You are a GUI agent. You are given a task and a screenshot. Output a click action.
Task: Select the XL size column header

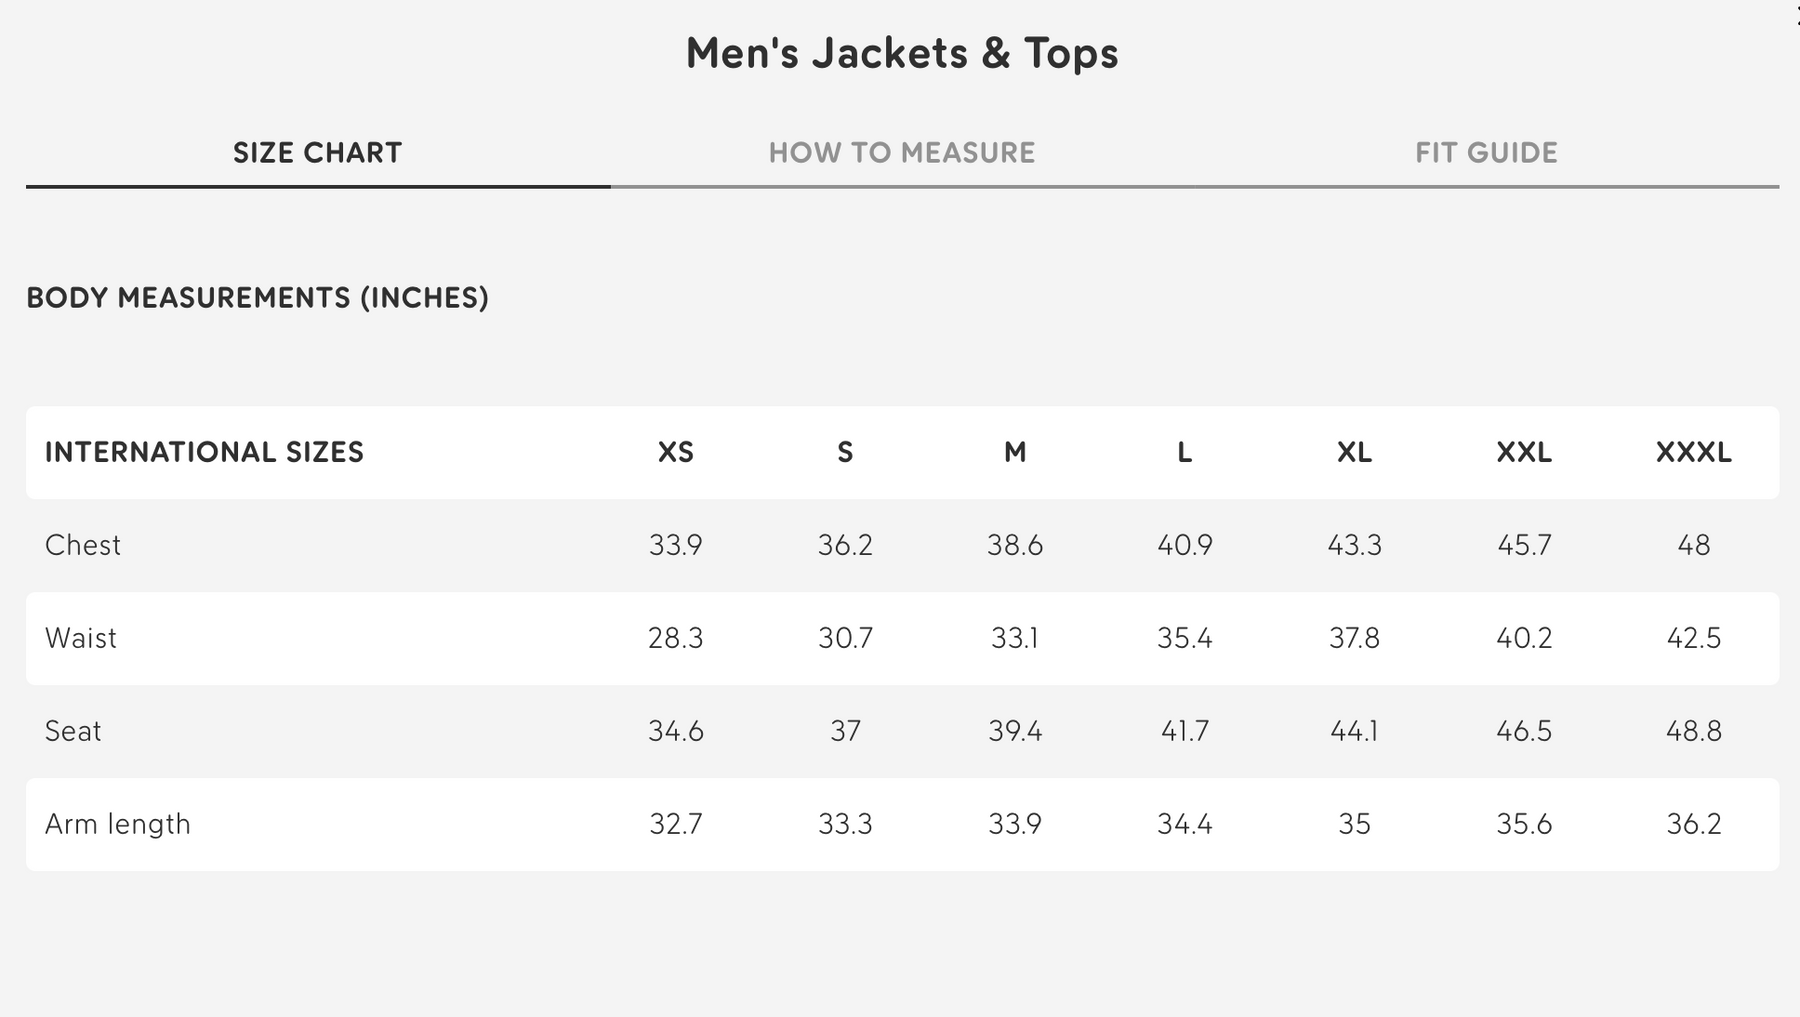[x=1354, y=452]
